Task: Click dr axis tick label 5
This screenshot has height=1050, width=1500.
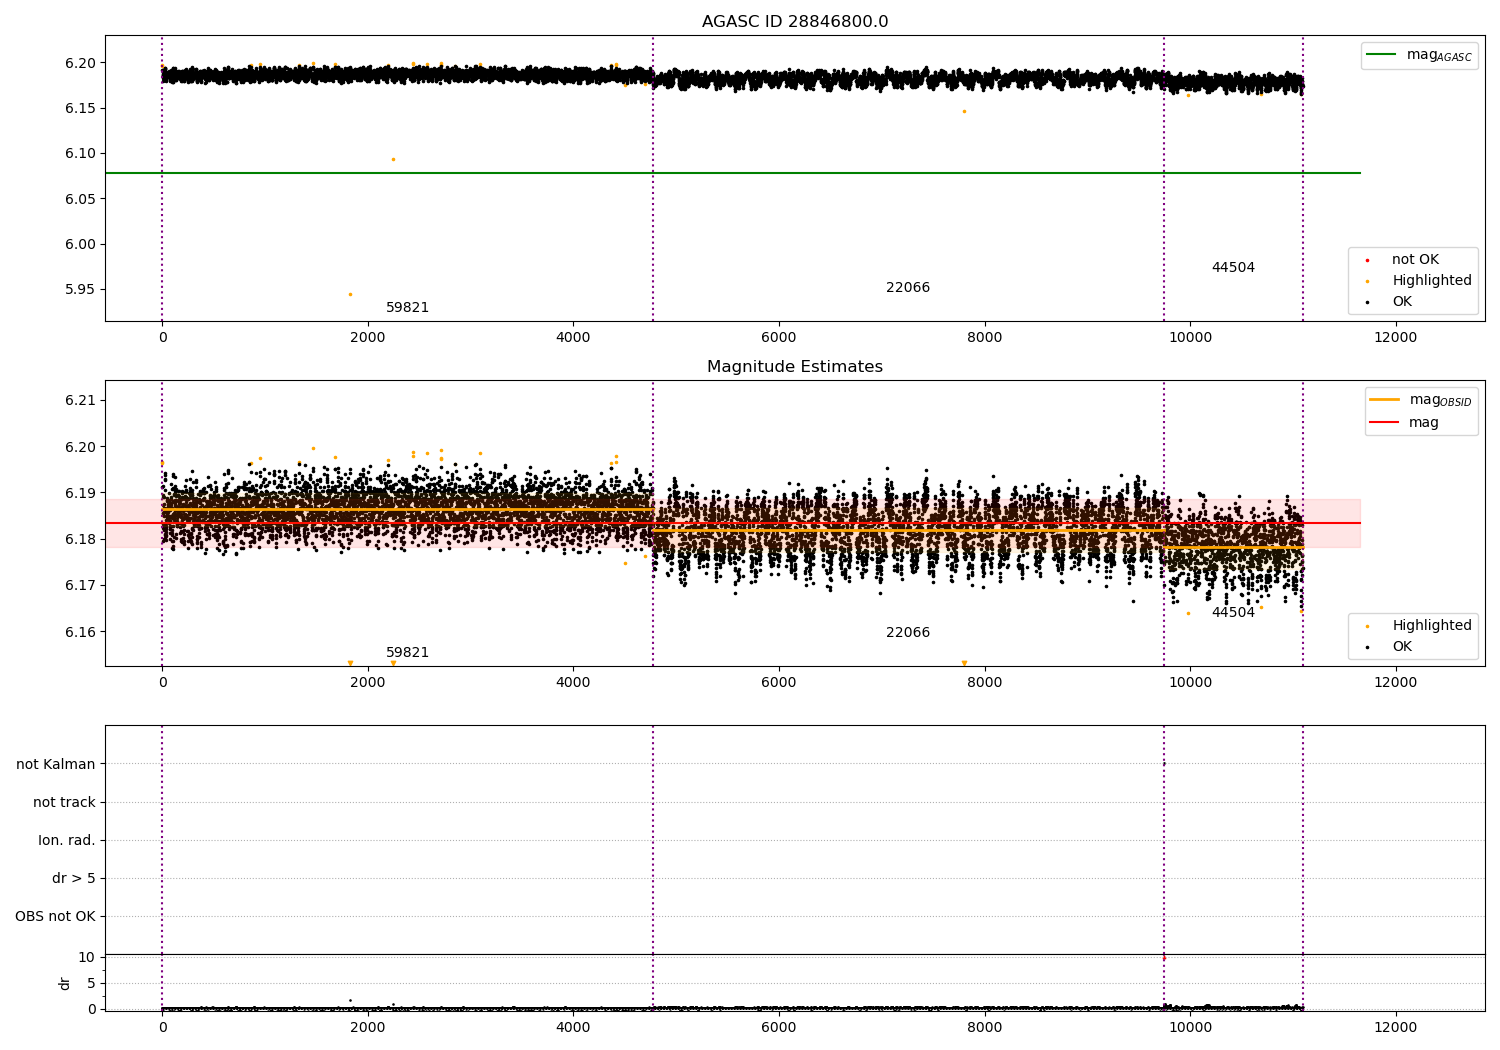Action: pyautogui.click(x=91, y=984)
